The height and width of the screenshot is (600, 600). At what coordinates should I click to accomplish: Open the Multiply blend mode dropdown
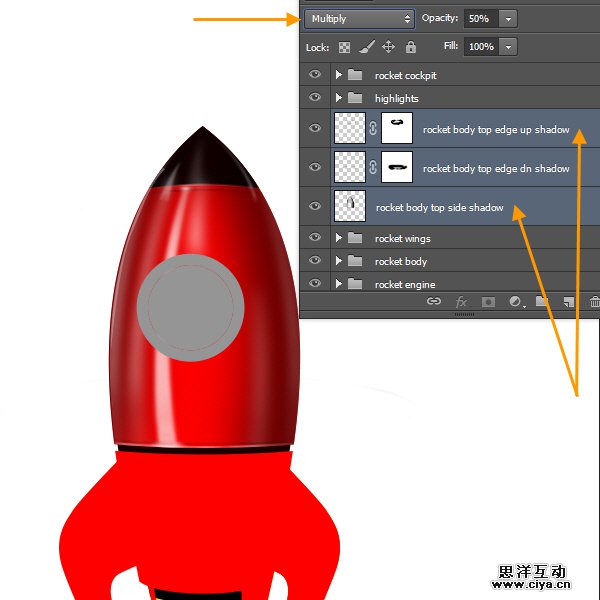pyautogui.click(x=359, y=19)
